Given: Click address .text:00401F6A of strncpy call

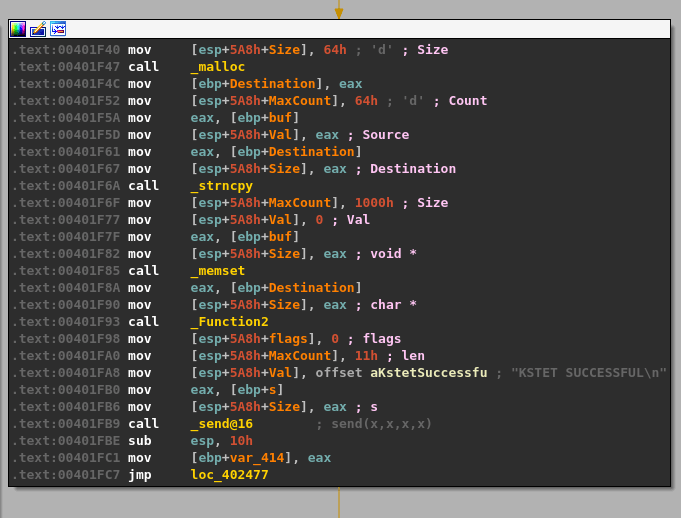Looking at the screenshot, I should click(65, 186).
